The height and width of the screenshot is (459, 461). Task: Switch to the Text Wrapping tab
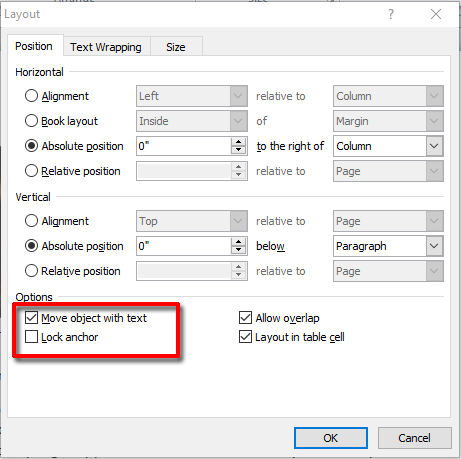click(106, 47)
